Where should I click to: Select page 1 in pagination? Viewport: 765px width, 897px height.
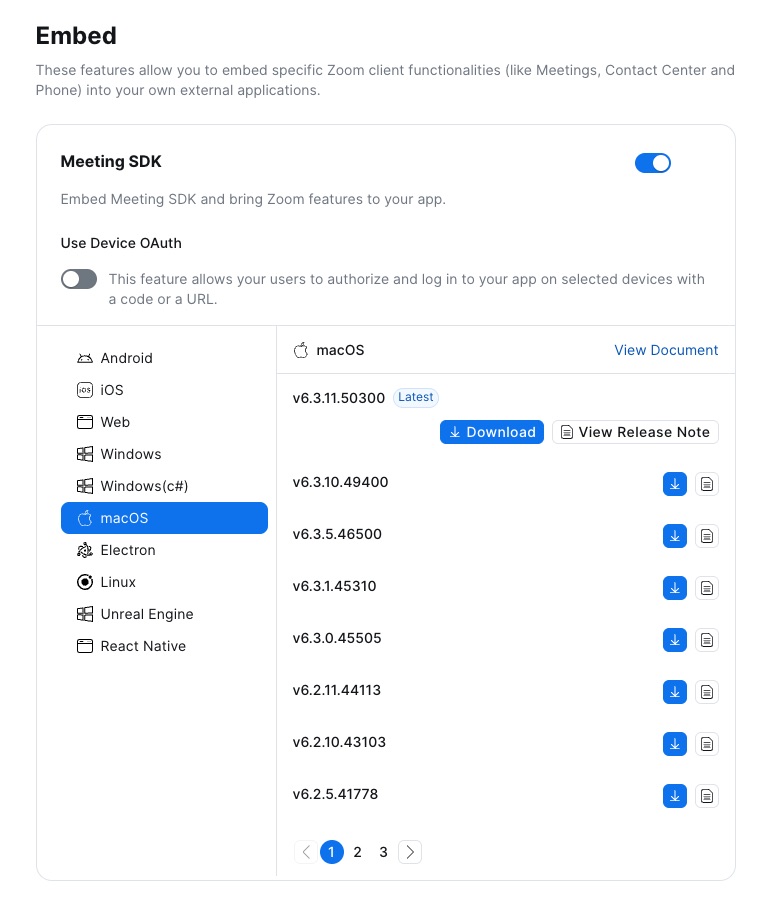point(332,852)
